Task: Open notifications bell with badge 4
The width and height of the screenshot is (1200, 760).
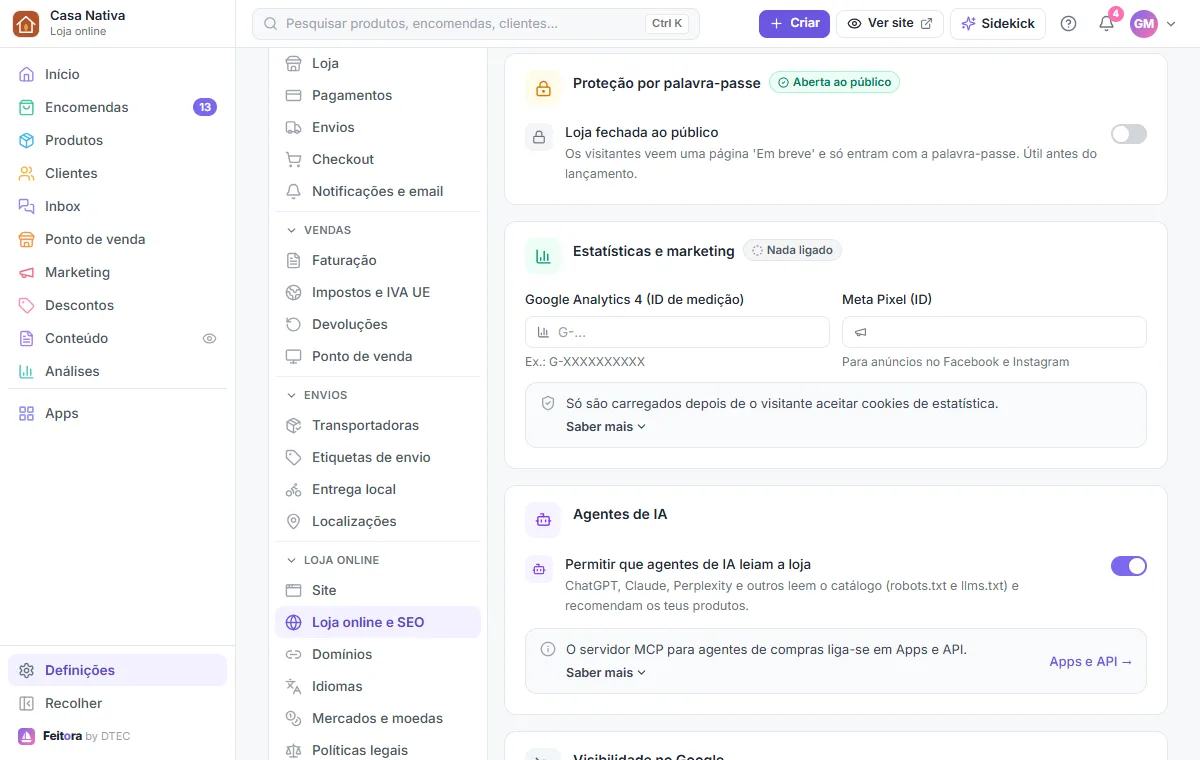Action: tap(1106, 24)
